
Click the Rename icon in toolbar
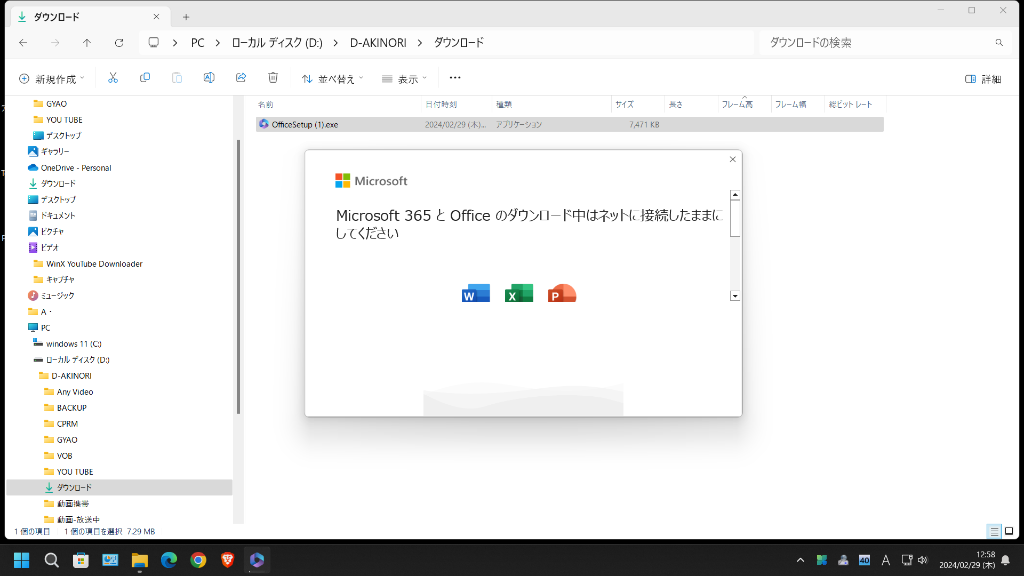[x=209, y=78]
